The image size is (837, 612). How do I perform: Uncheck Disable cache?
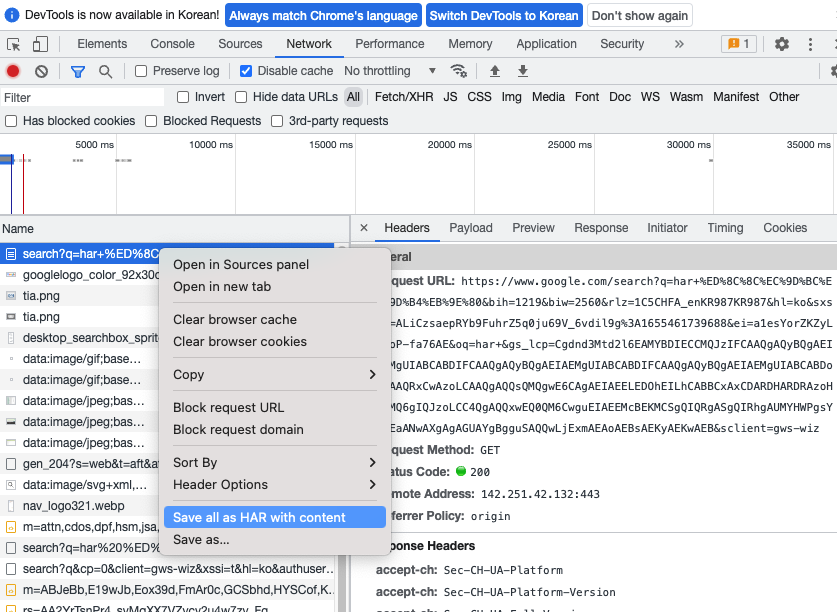[x=246, y=71]
